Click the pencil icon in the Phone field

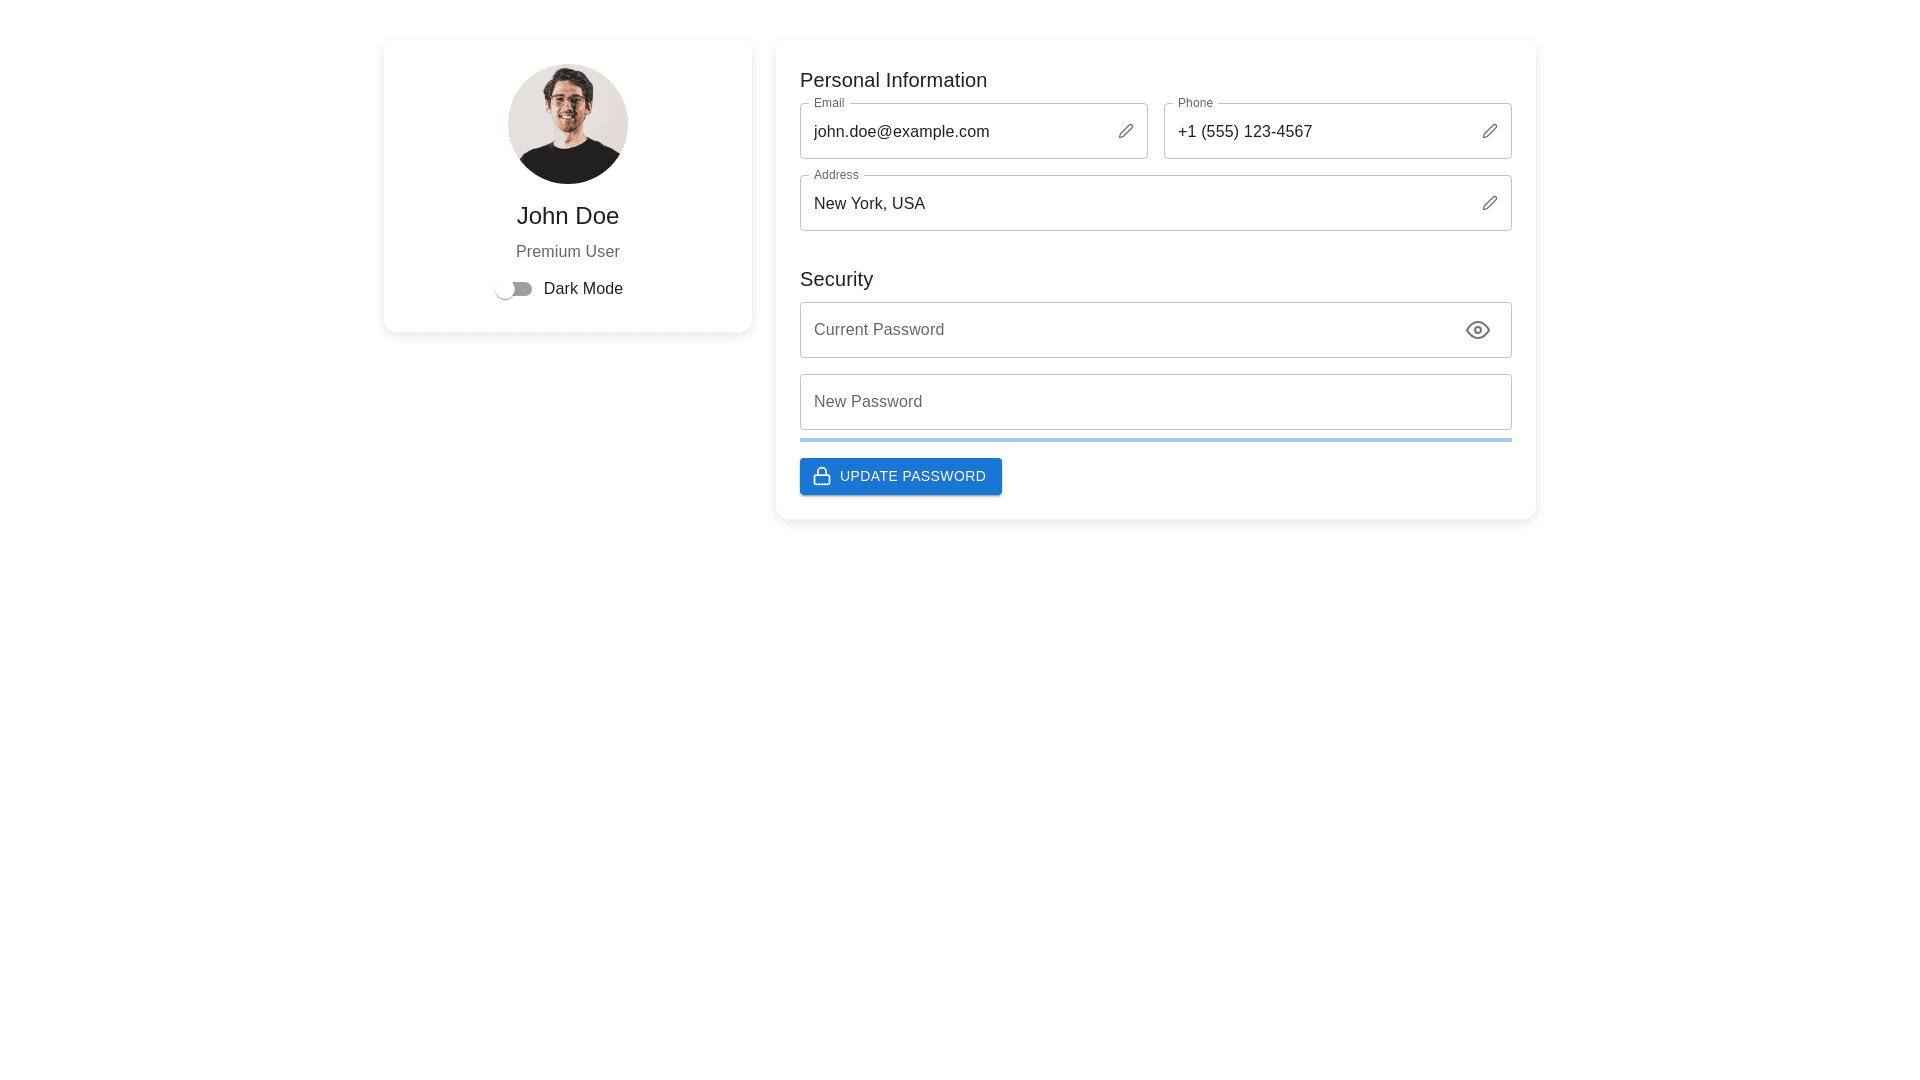point(1489,131)
